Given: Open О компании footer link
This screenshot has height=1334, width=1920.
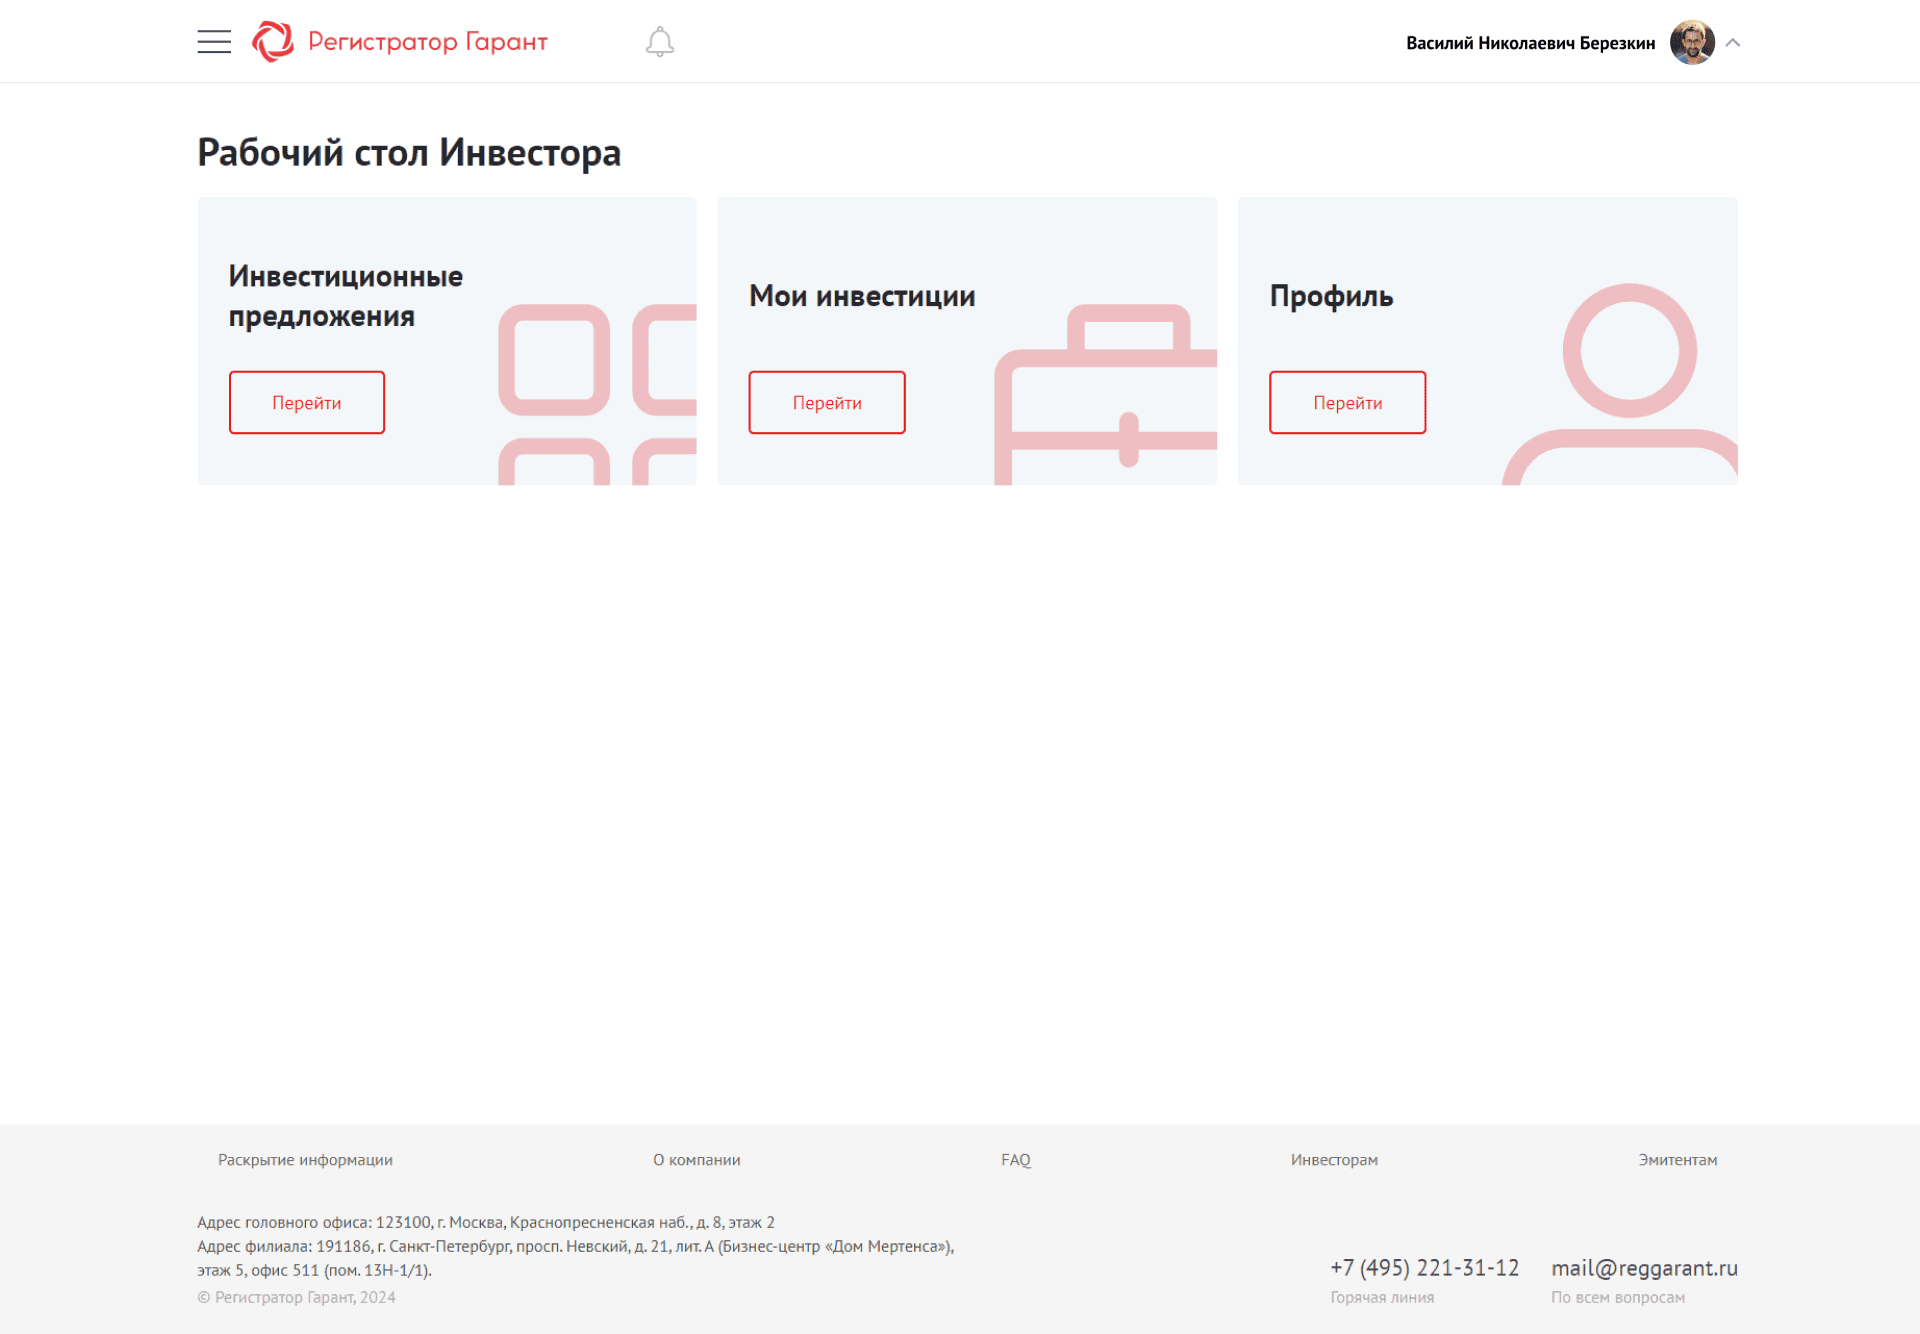Looking at the screenshot, I should (x=697, y=1160).
